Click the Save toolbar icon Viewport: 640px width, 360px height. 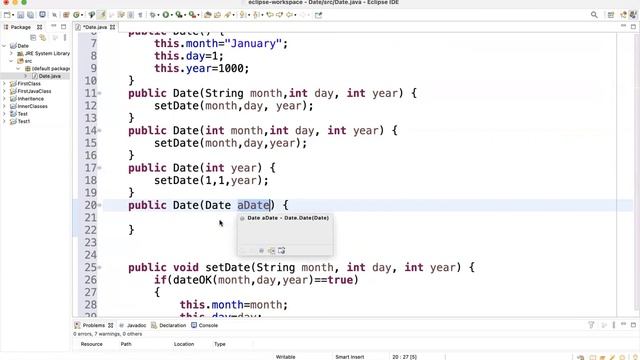[20, 15]
